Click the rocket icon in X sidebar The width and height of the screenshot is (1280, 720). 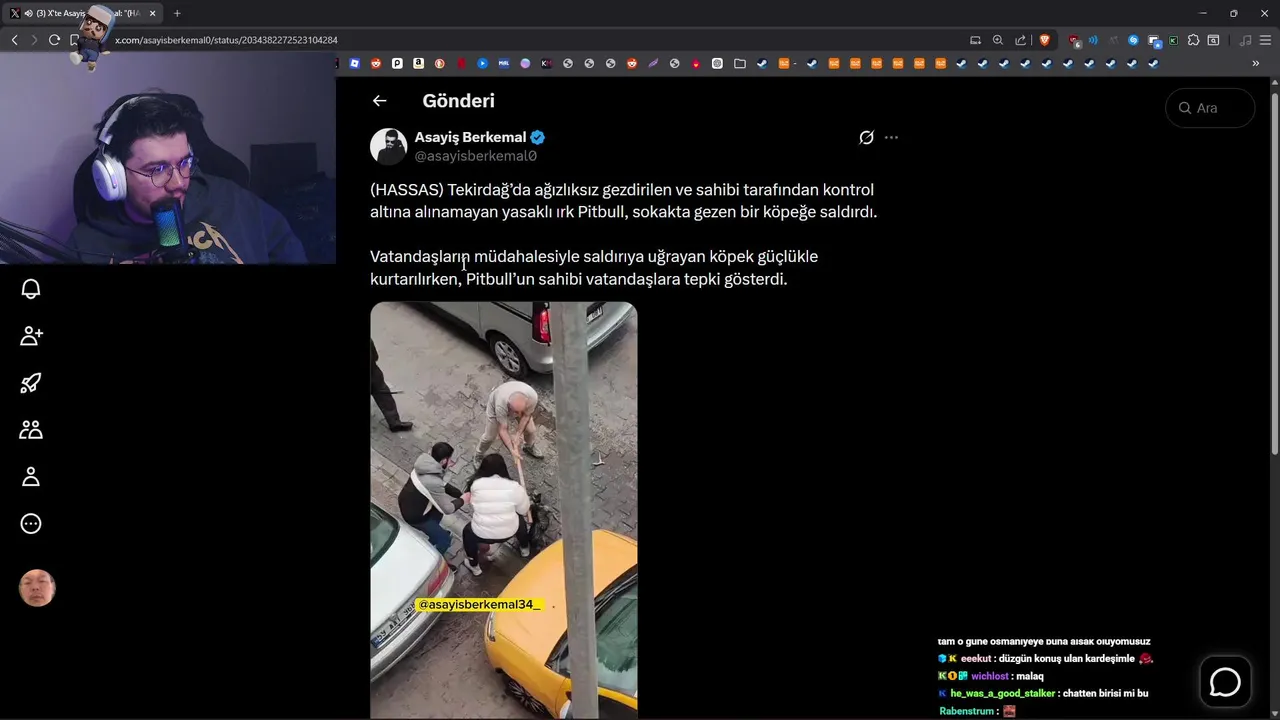coord(31,383)
